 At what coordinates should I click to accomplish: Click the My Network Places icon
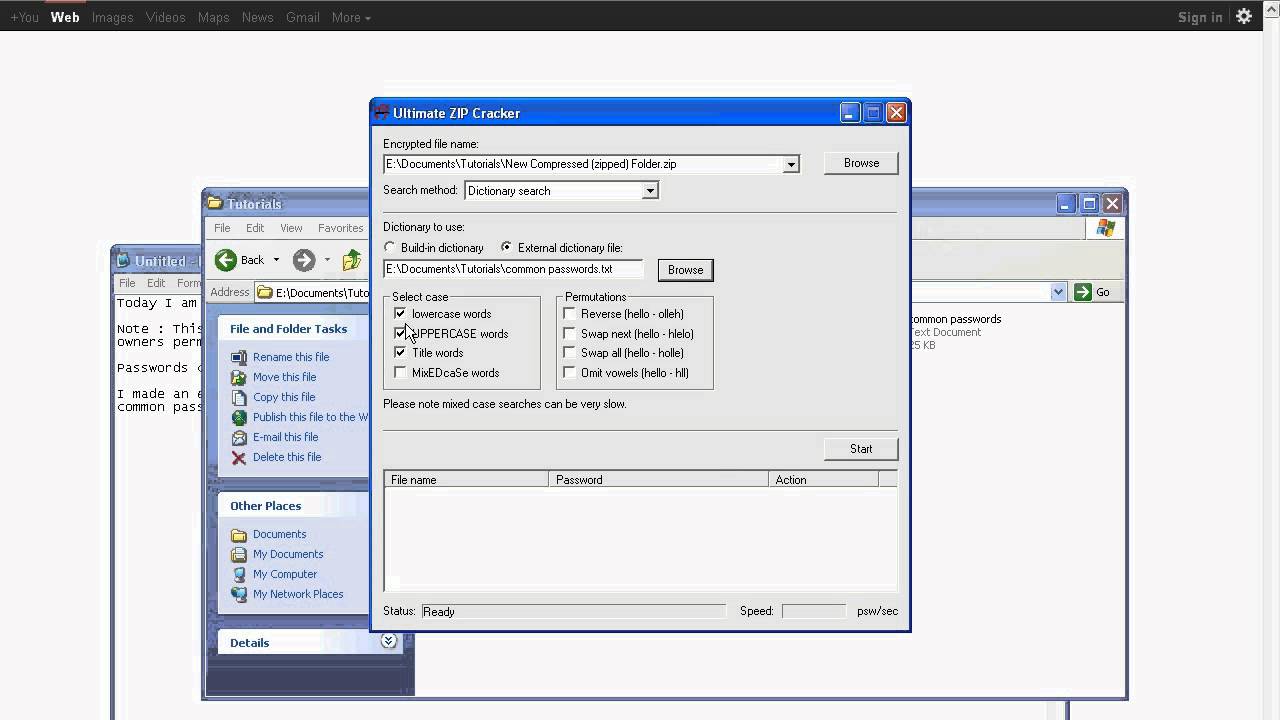click(239, 594)
